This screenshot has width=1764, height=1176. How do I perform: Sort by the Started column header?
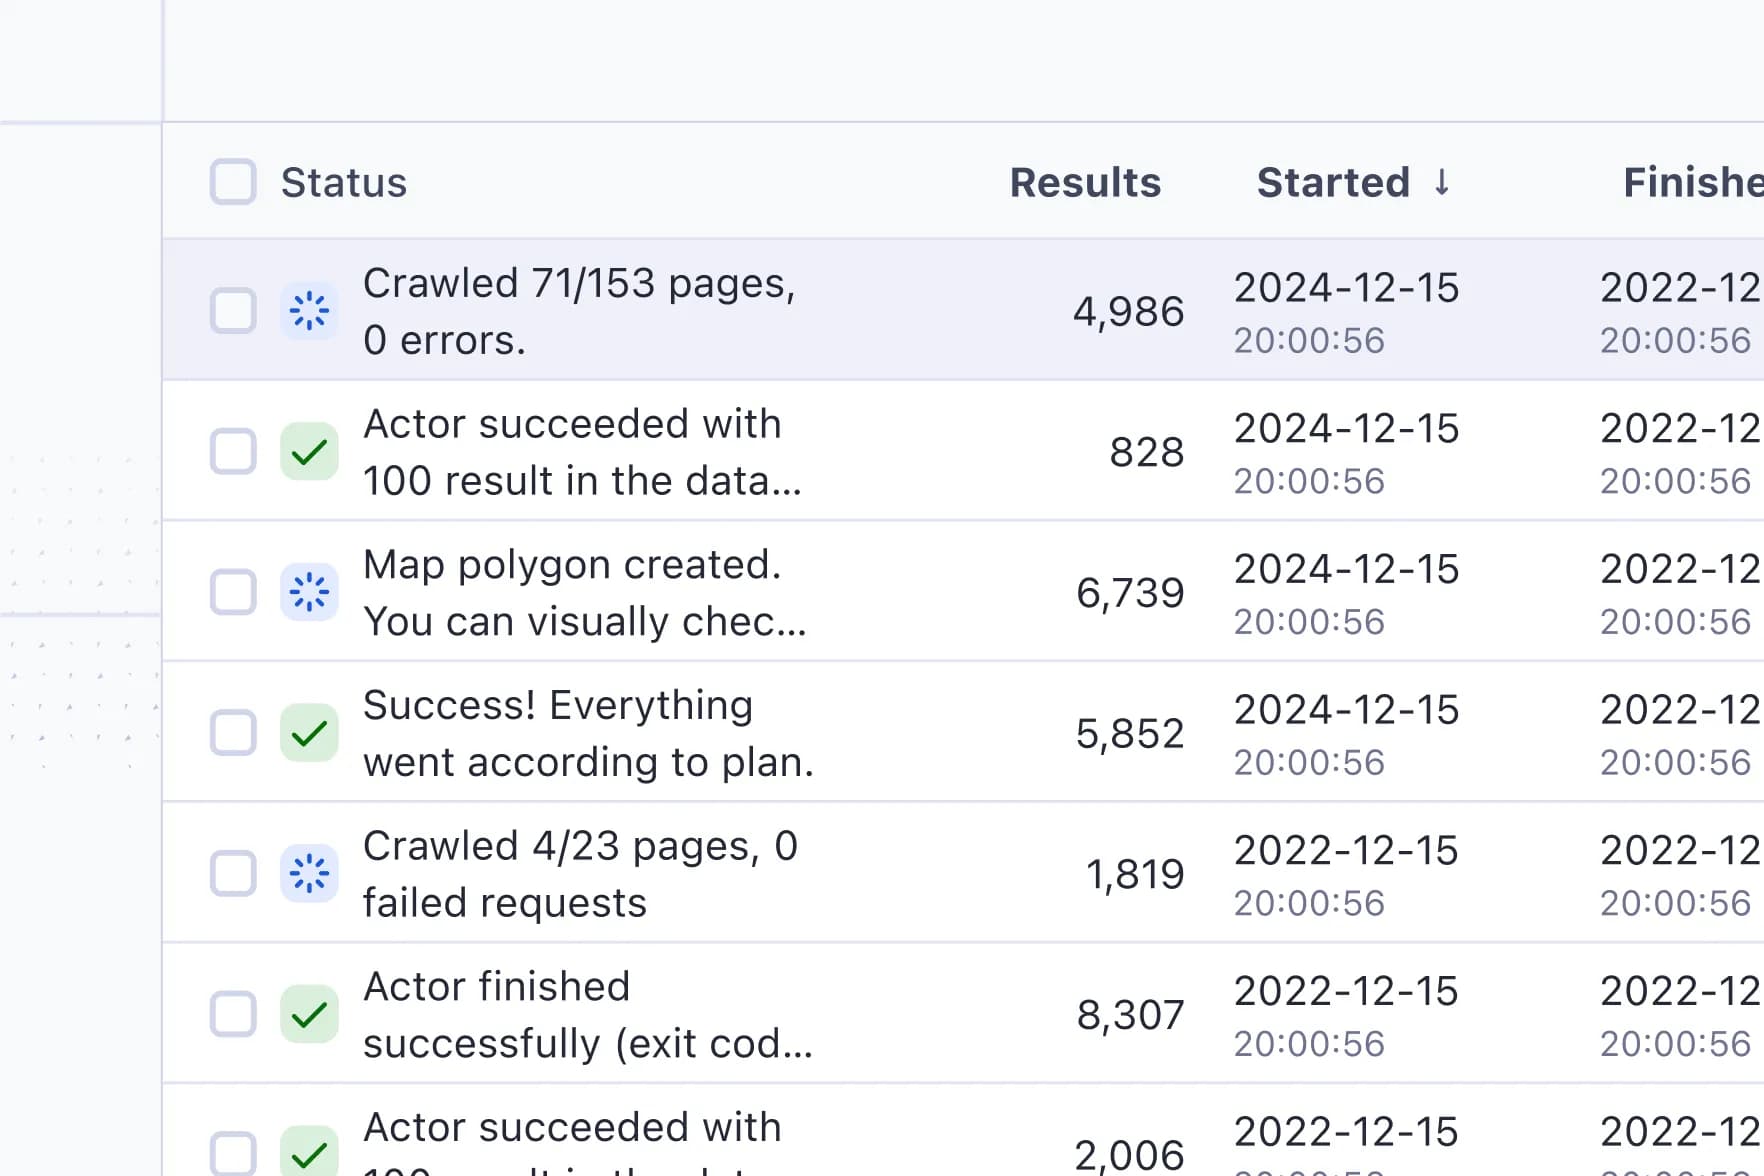1333,182
